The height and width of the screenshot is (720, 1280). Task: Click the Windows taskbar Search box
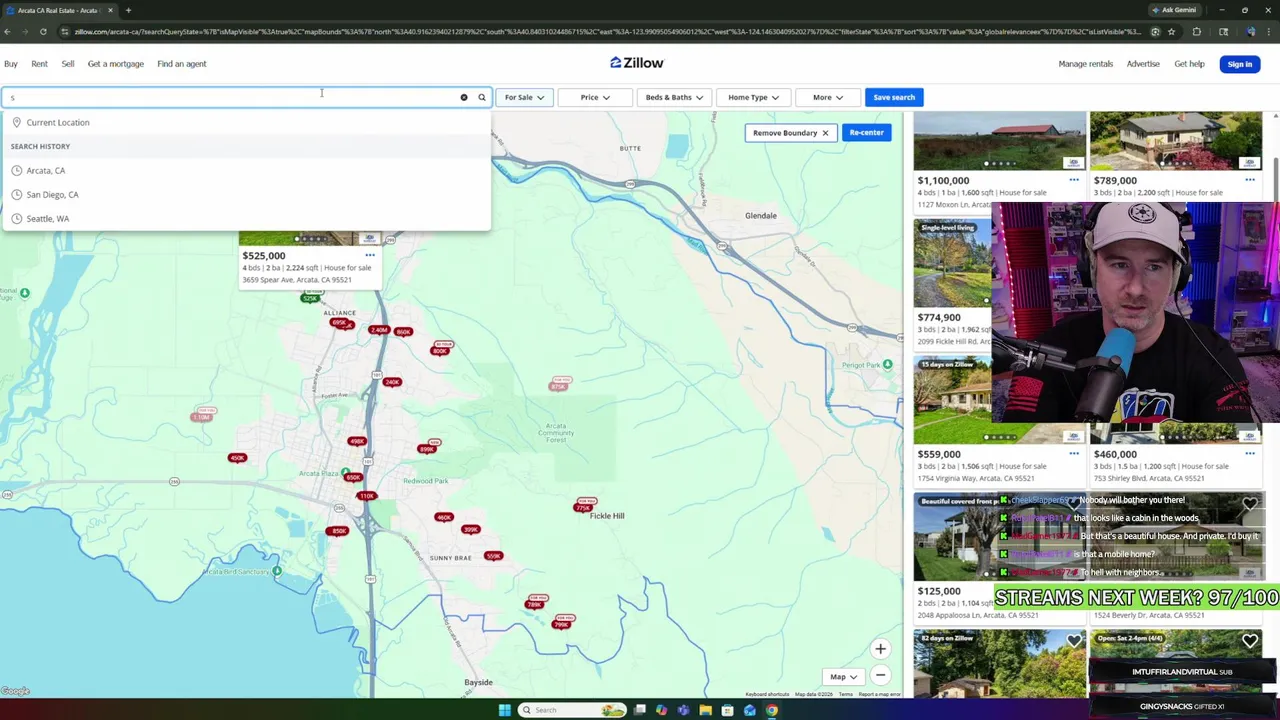(571, 710)
